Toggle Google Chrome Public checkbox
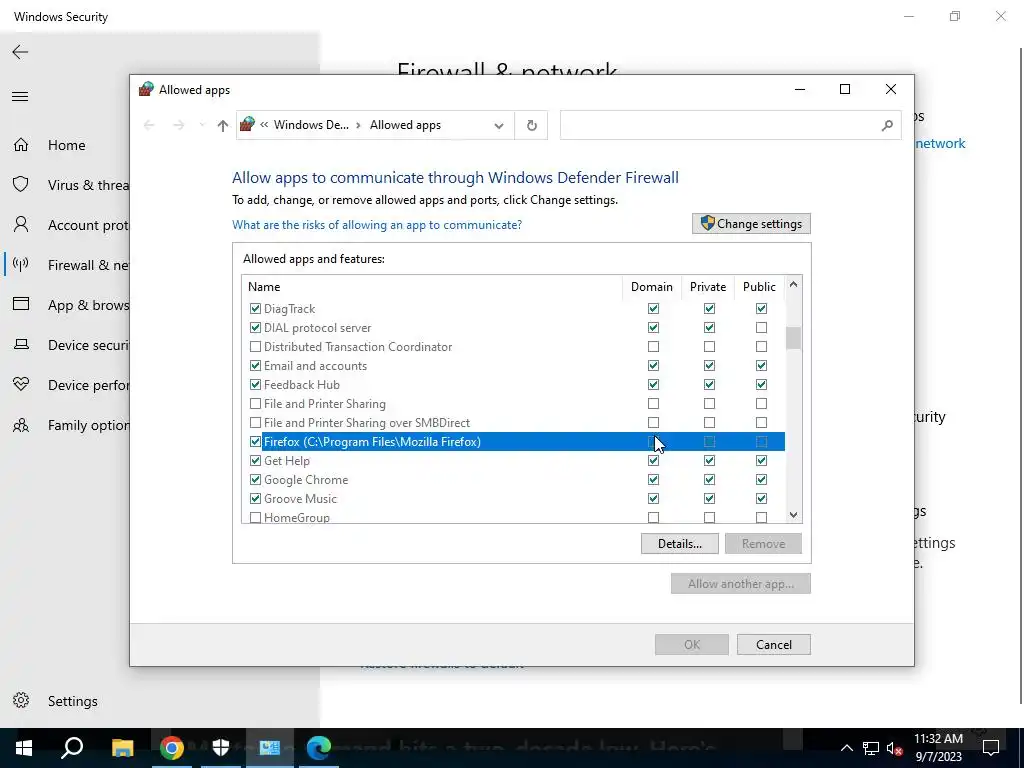The image size is (1024, 768). pos(761,479)
